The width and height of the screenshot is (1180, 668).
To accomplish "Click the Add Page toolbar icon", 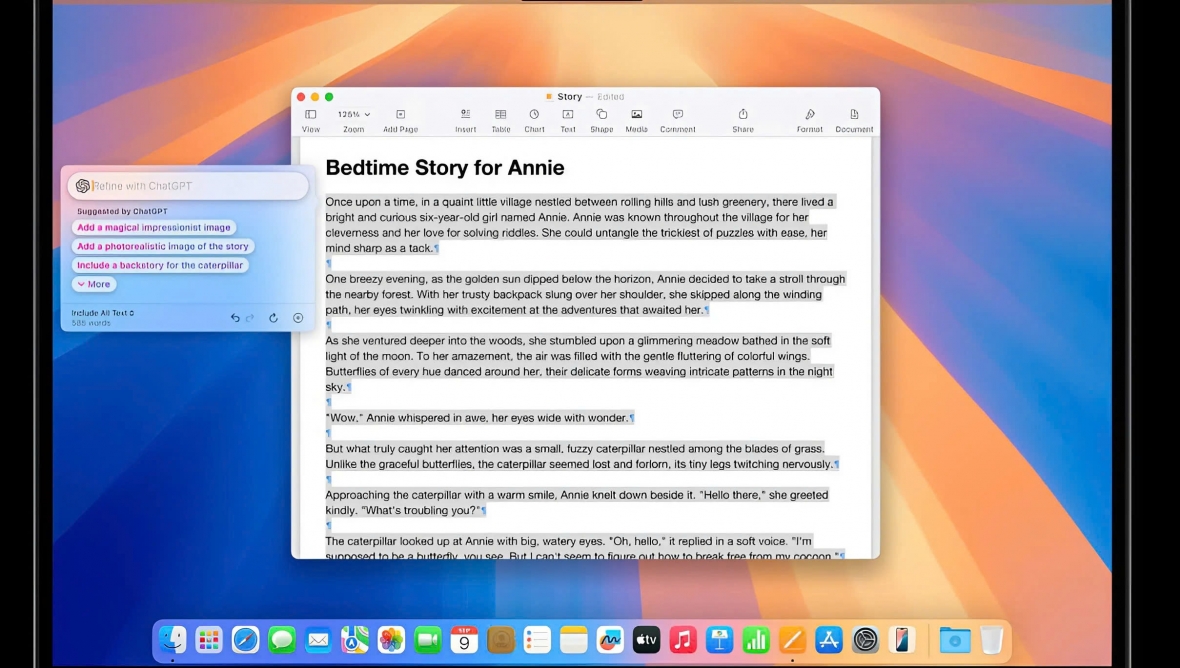I will 400,114.
